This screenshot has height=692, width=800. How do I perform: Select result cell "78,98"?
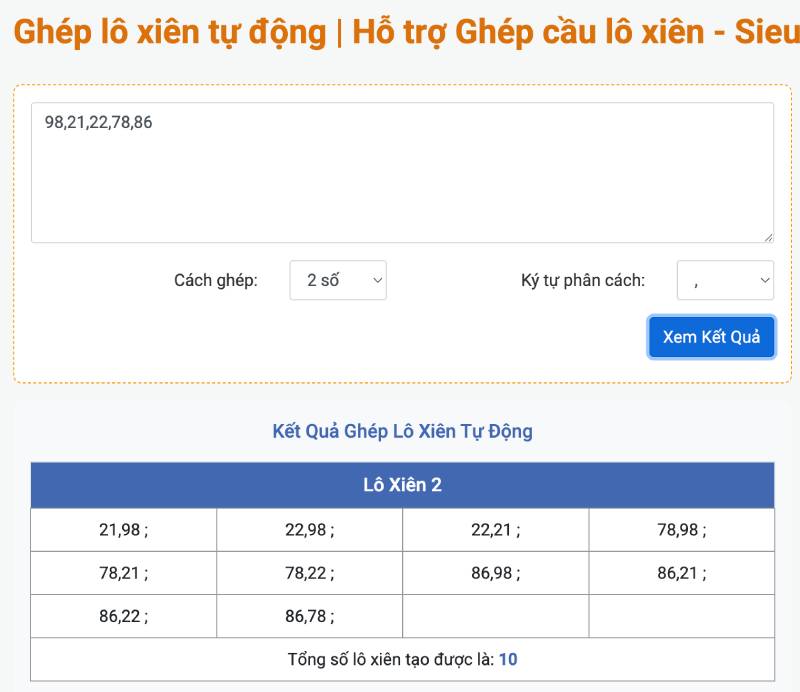[682, 529]
